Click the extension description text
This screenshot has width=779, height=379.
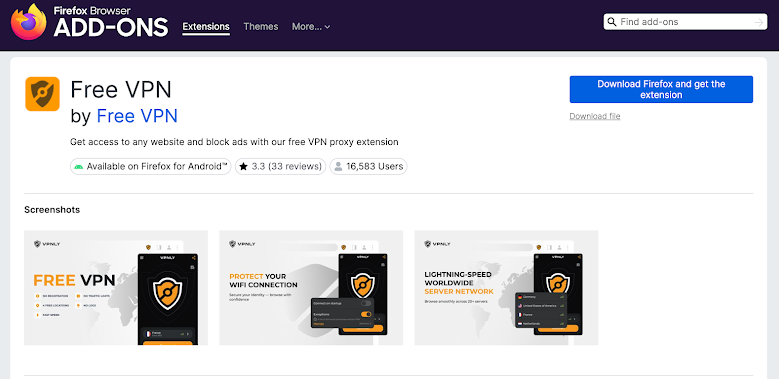[234, 142]
